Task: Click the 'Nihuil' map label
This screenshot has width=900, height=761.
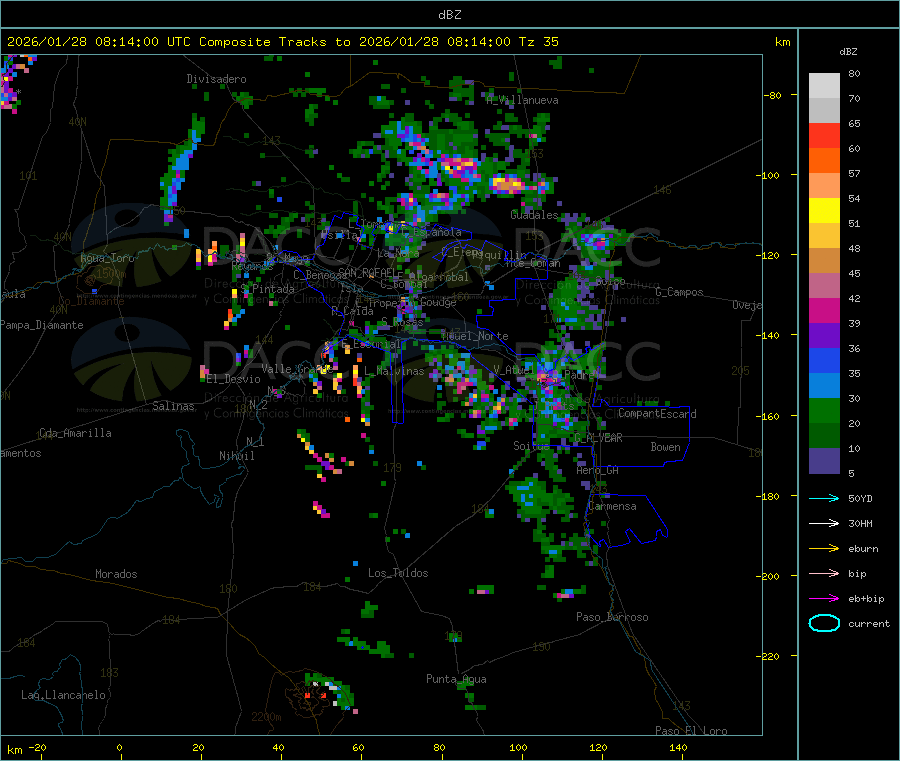Action: [x=236, y=456]
